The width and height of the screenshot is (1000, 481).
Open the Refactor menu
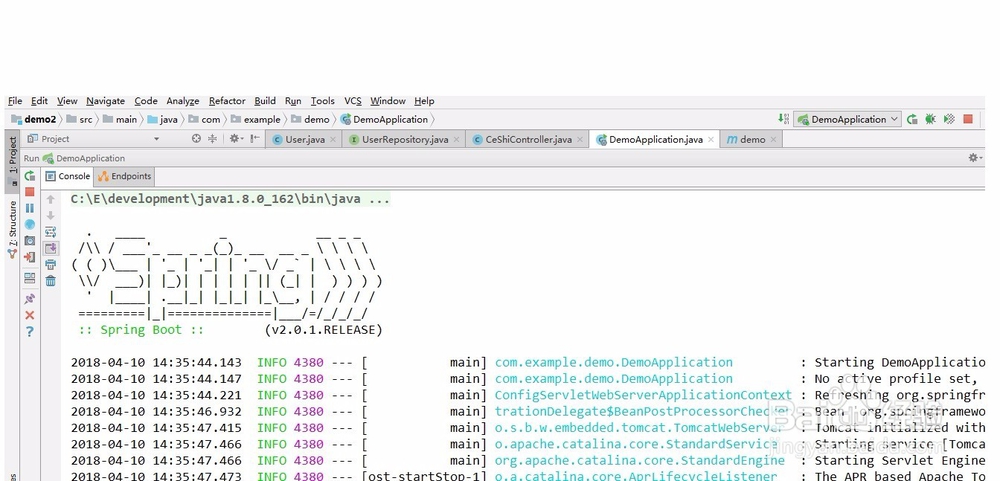coord(226,101)
